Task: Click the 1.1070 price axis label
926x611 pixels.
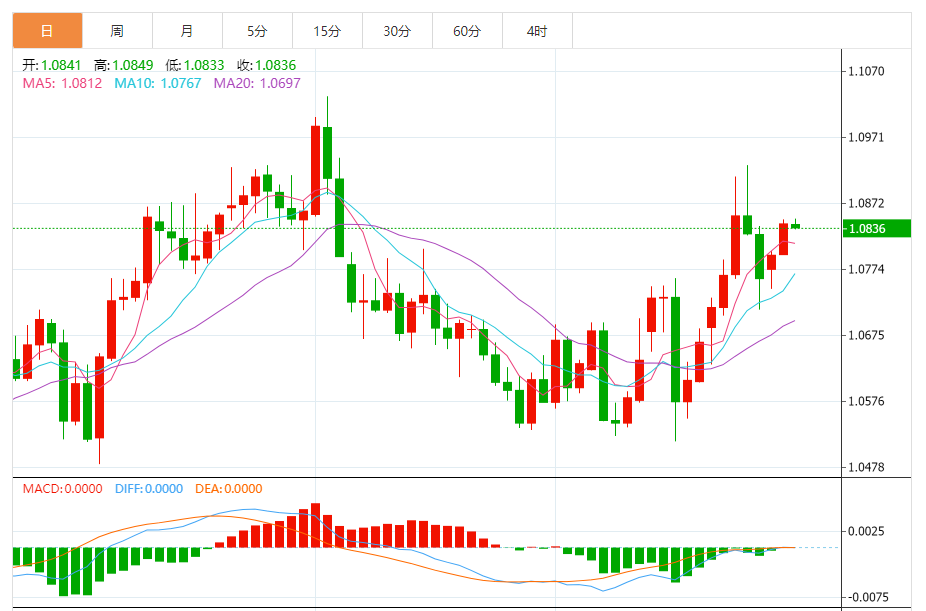Action: (866, 71)
